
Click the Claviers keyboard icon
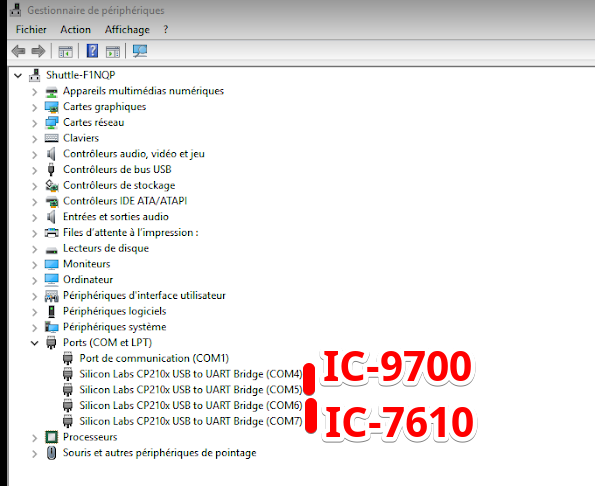[x=51, y=138]
